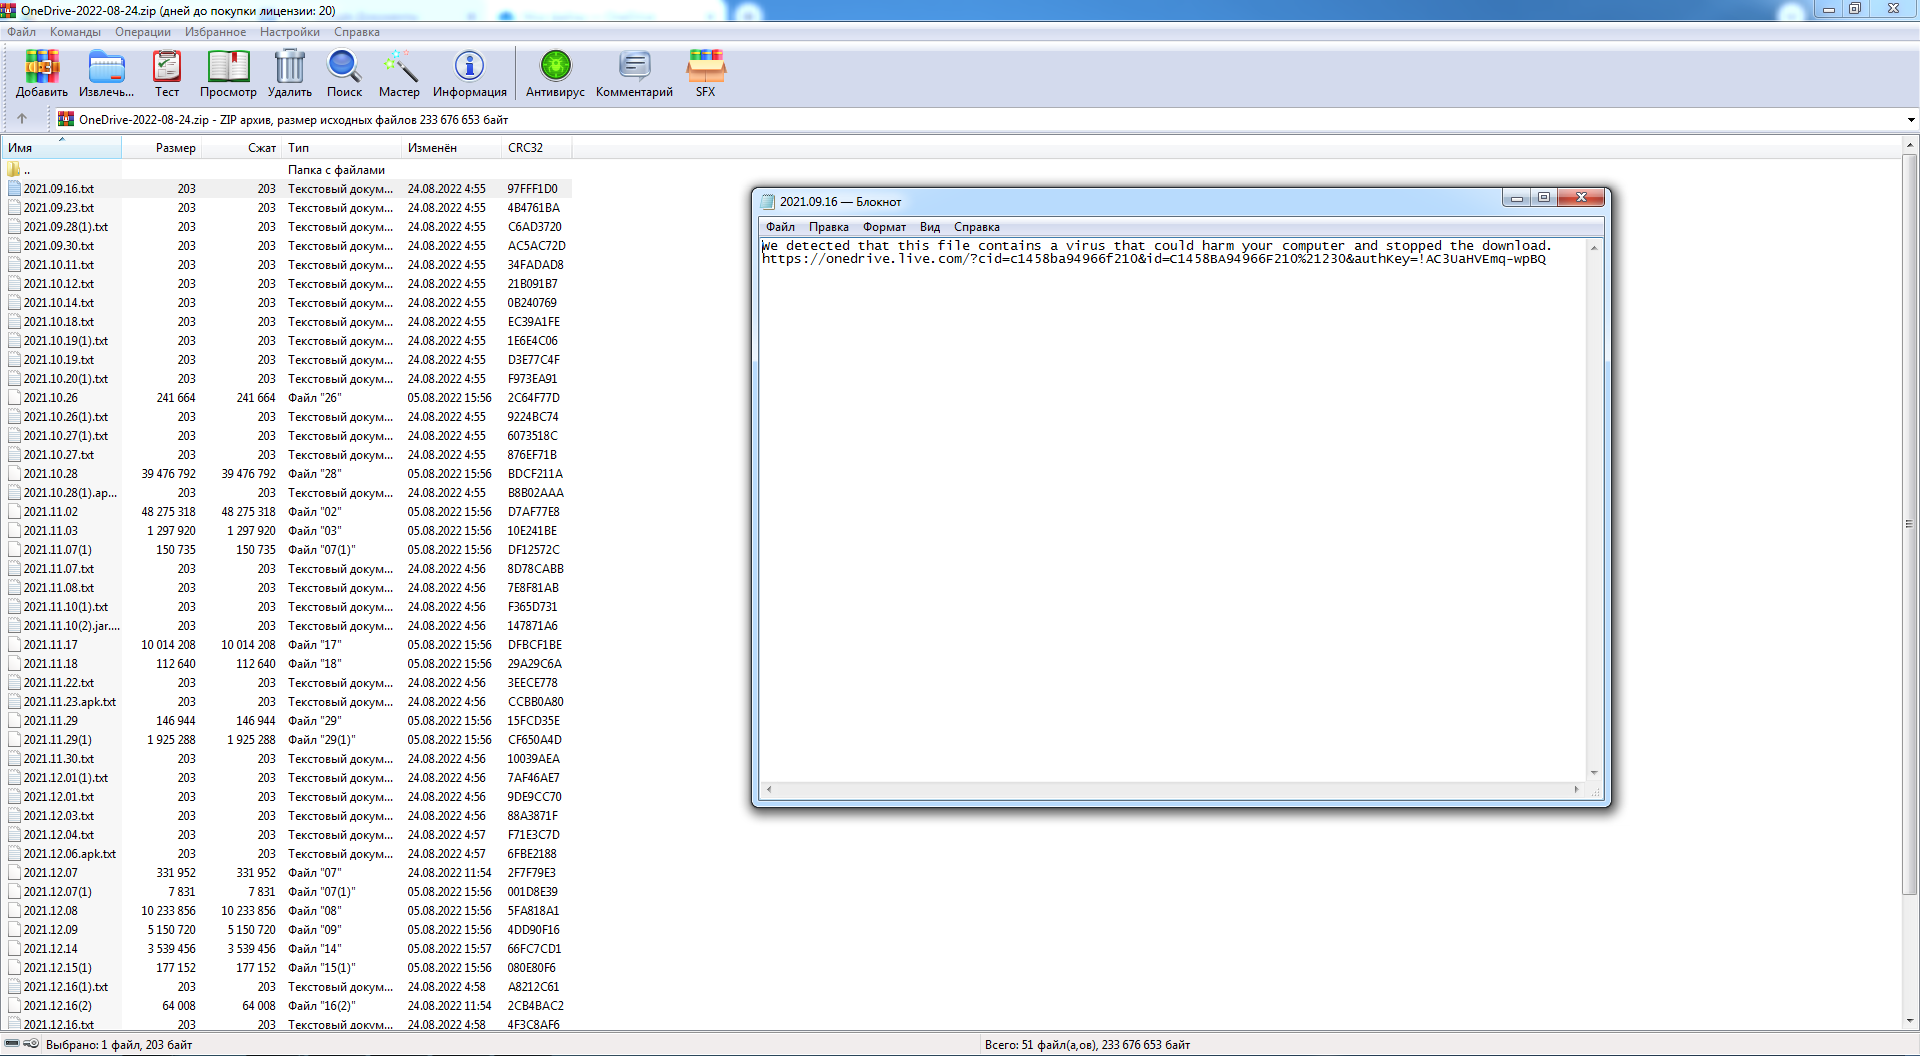Select file 2021.11.29(1)
This screenshot has height=1056, width=1920.
[58, 740]
